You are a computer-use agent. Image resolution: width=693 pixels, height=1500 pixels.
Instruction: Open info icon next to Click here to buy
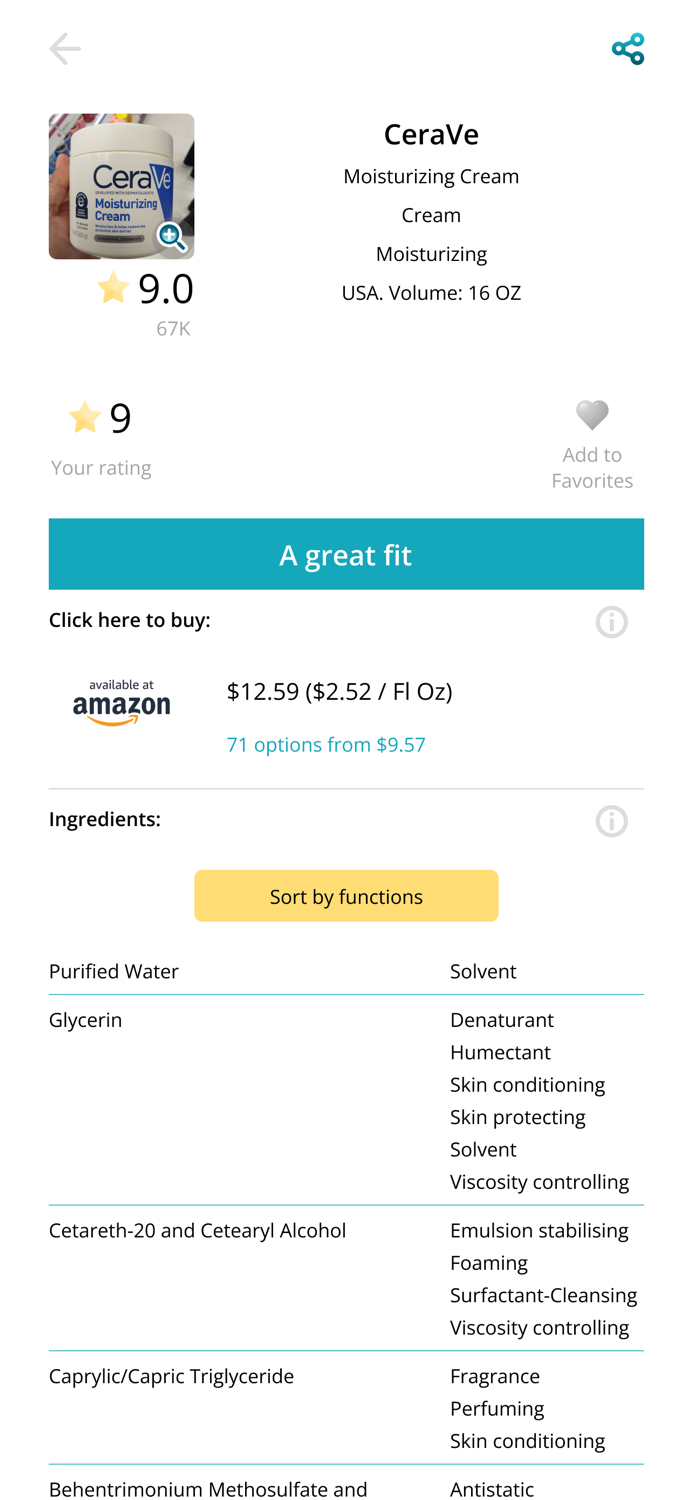[611, 622]
